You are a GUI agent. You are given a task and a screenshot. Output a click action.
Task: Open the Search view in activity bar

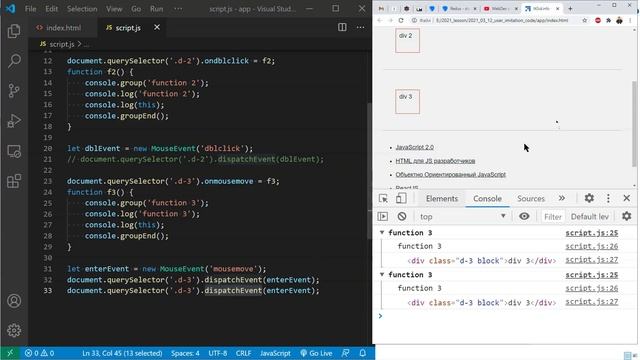coord(14,61)
